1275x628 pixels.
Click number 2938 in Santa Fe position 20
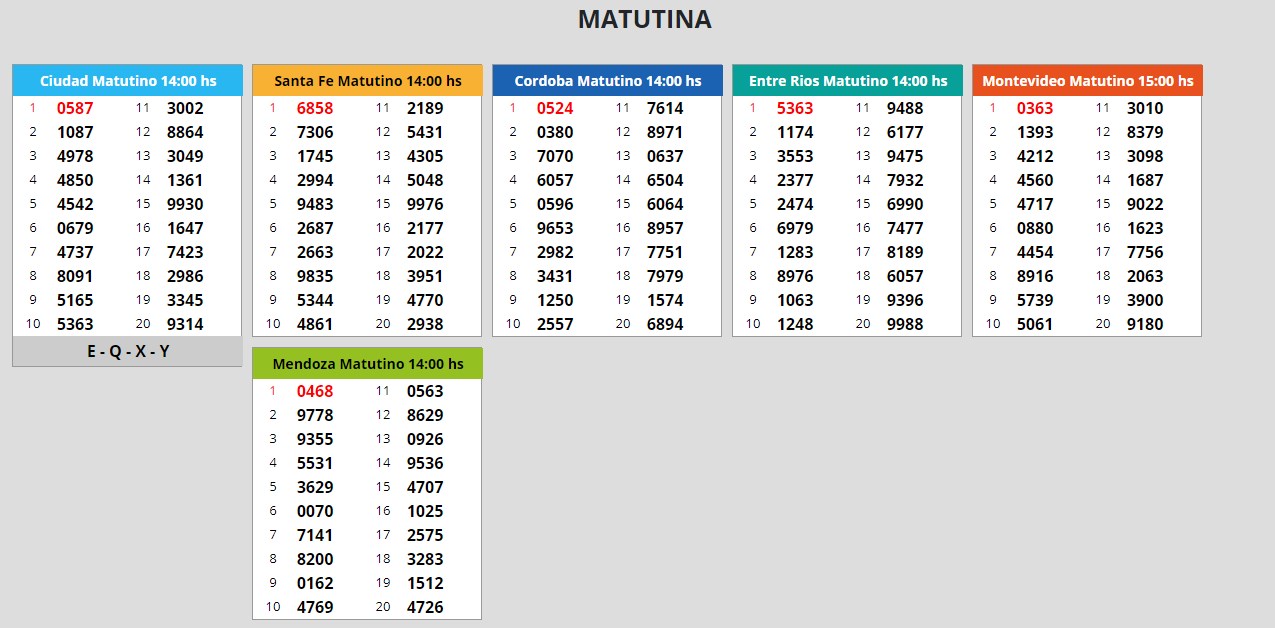425,324
